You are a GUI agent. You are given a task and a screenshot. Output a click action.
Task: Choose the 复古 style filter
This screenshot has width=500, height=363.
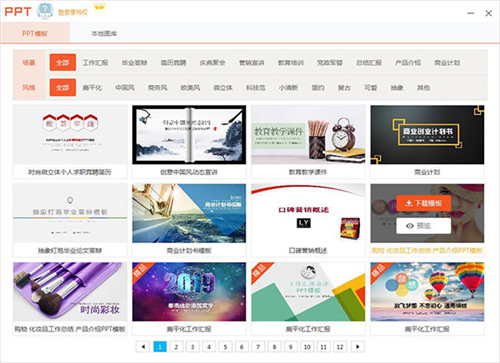click(344, 88)
